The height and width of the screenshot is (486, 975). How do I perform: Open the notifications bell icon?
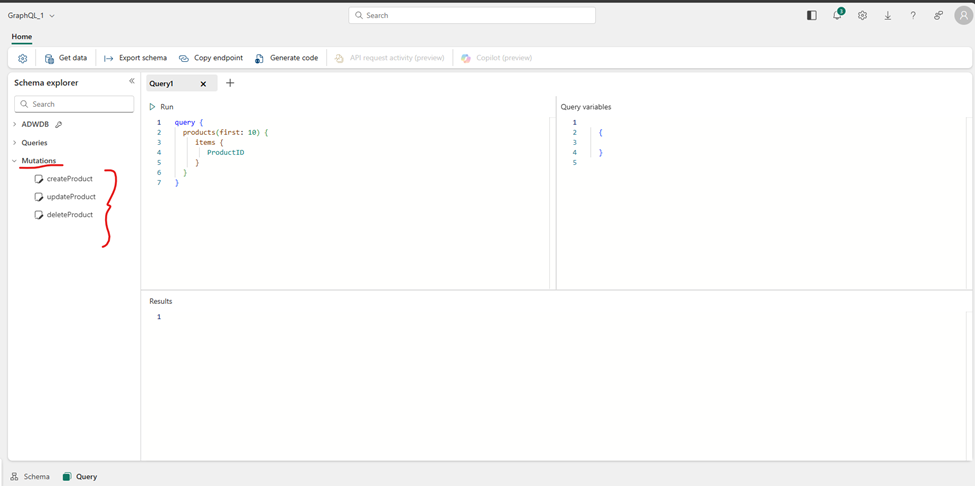pos(837,16)
